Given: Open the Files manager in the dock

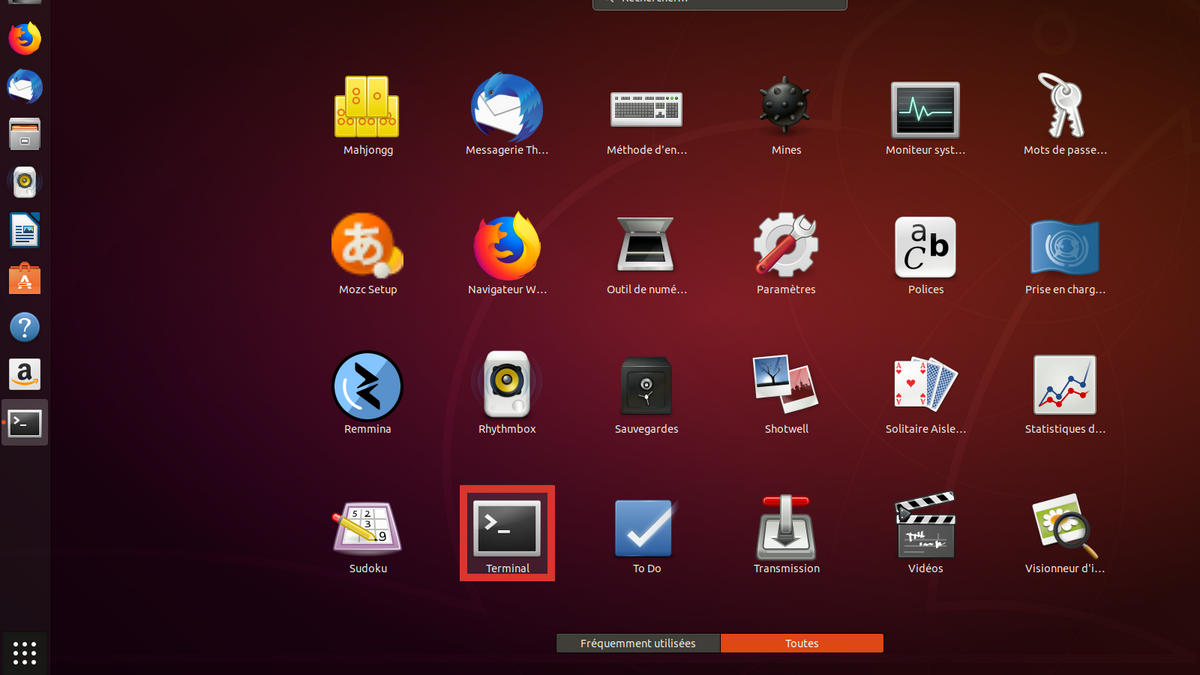Looking at the screenshot, I should pos(25,134).
